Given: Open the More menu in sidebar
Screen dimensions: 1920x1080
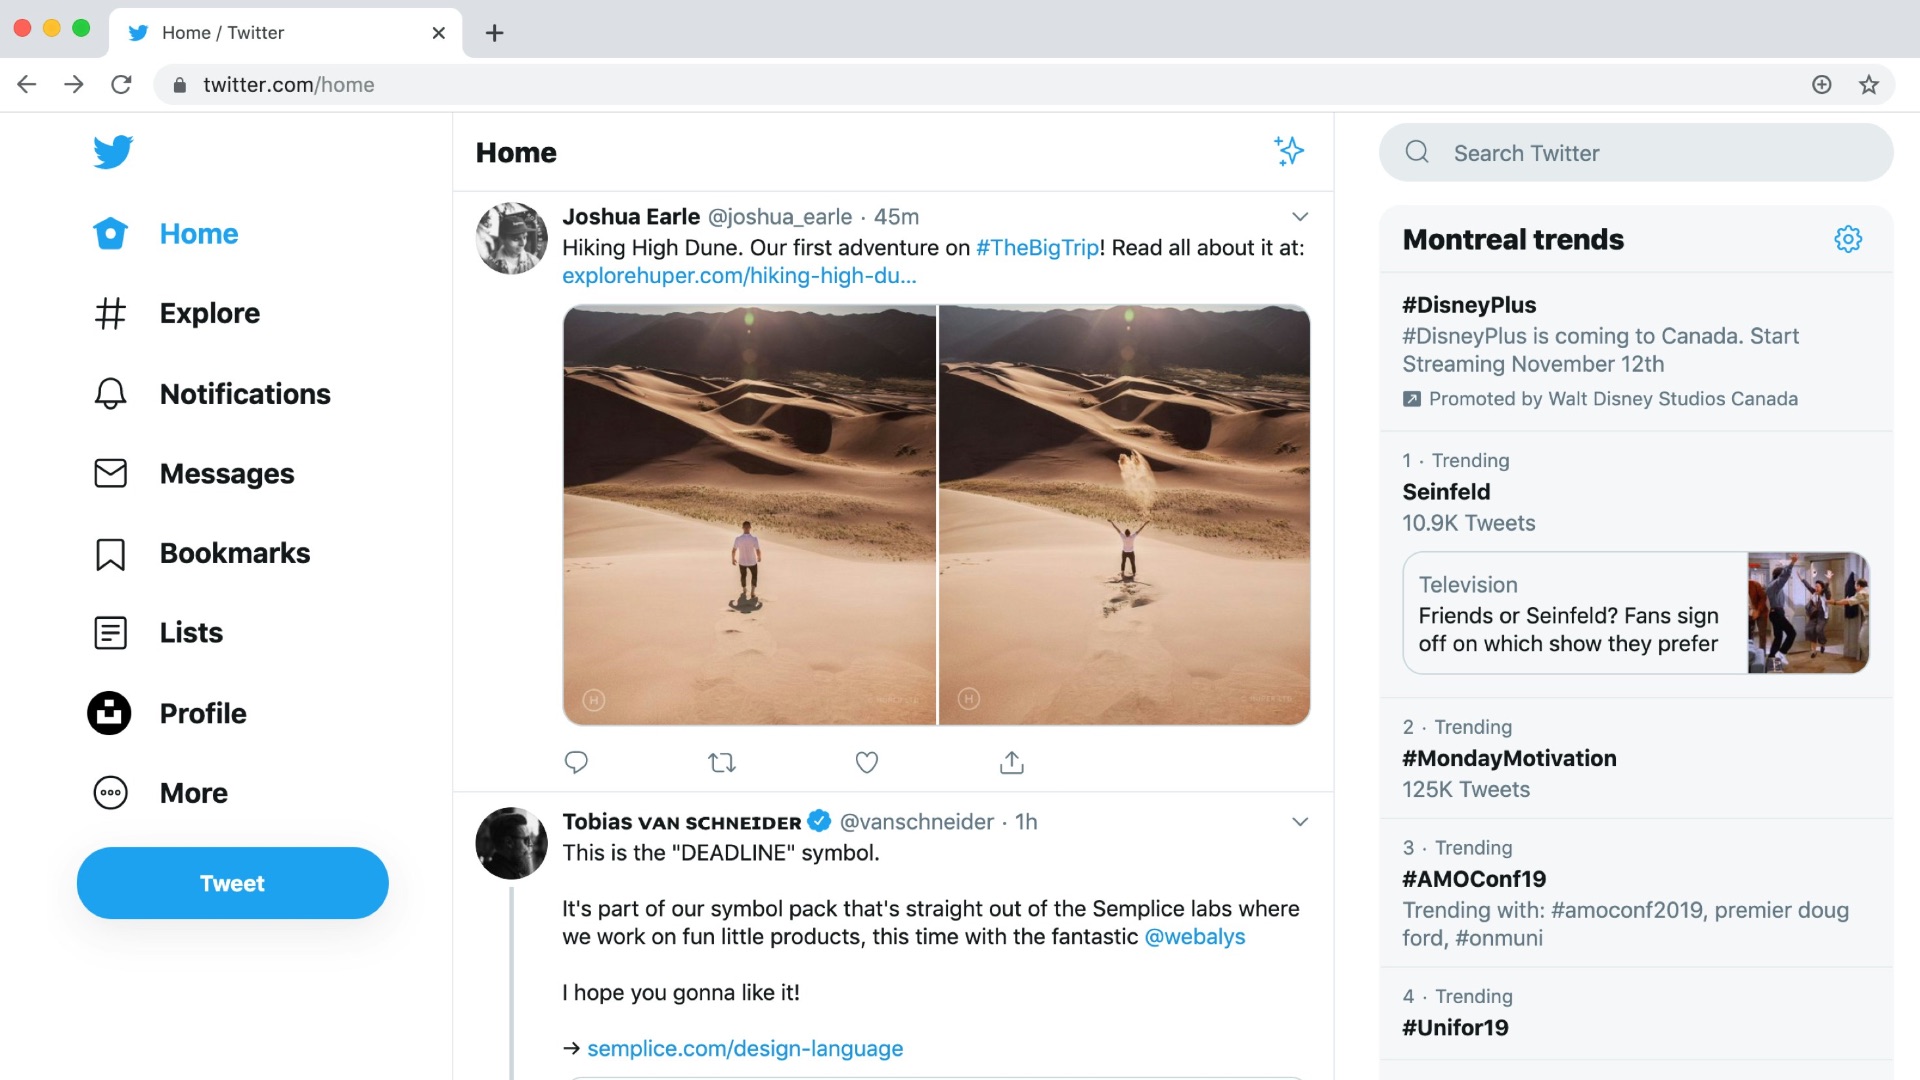Looking at the screenshot, I should click(x=160, y=793).
